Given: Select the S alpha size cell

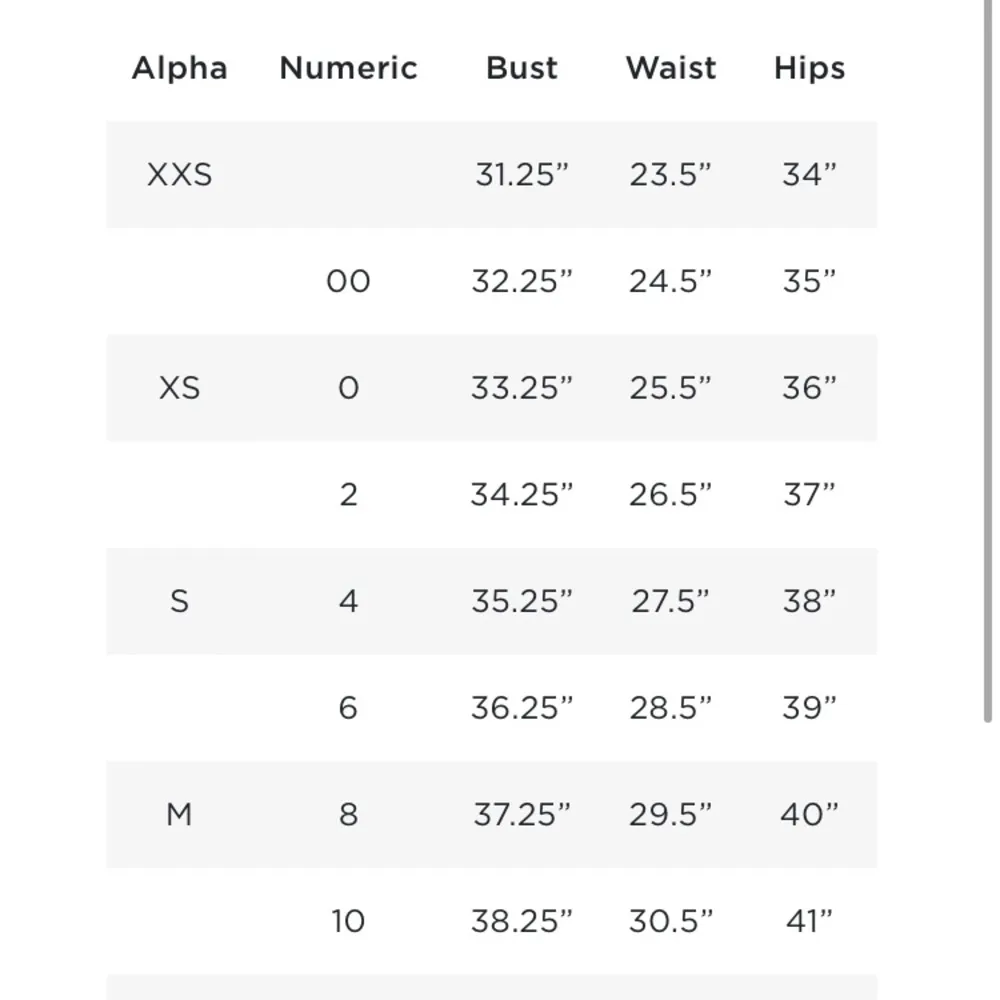Looking at the screenshot, I should pyautogui.click(x=180, y=601).
